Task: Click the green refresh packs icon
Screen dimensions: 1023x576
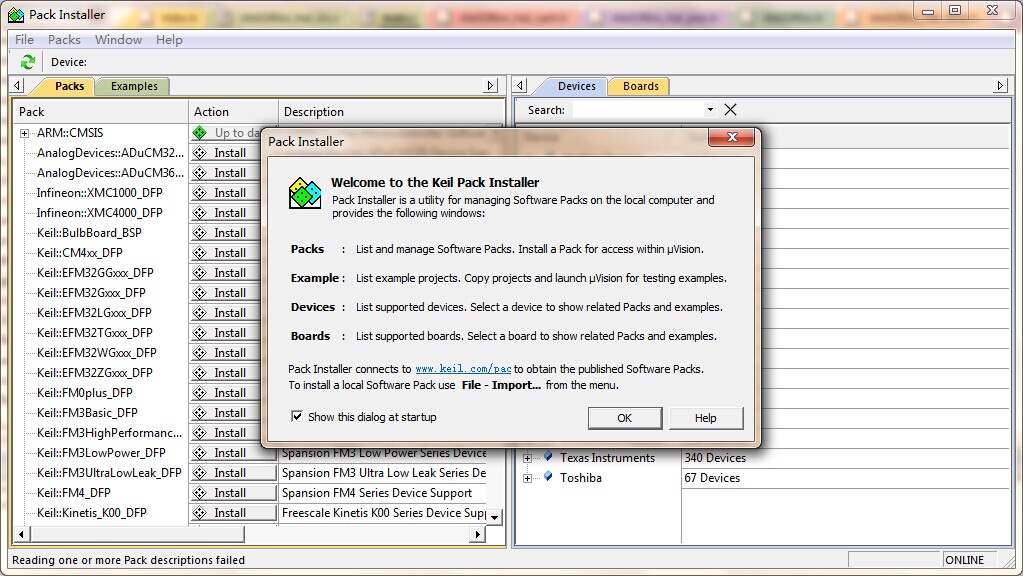Action: (27, 62)
